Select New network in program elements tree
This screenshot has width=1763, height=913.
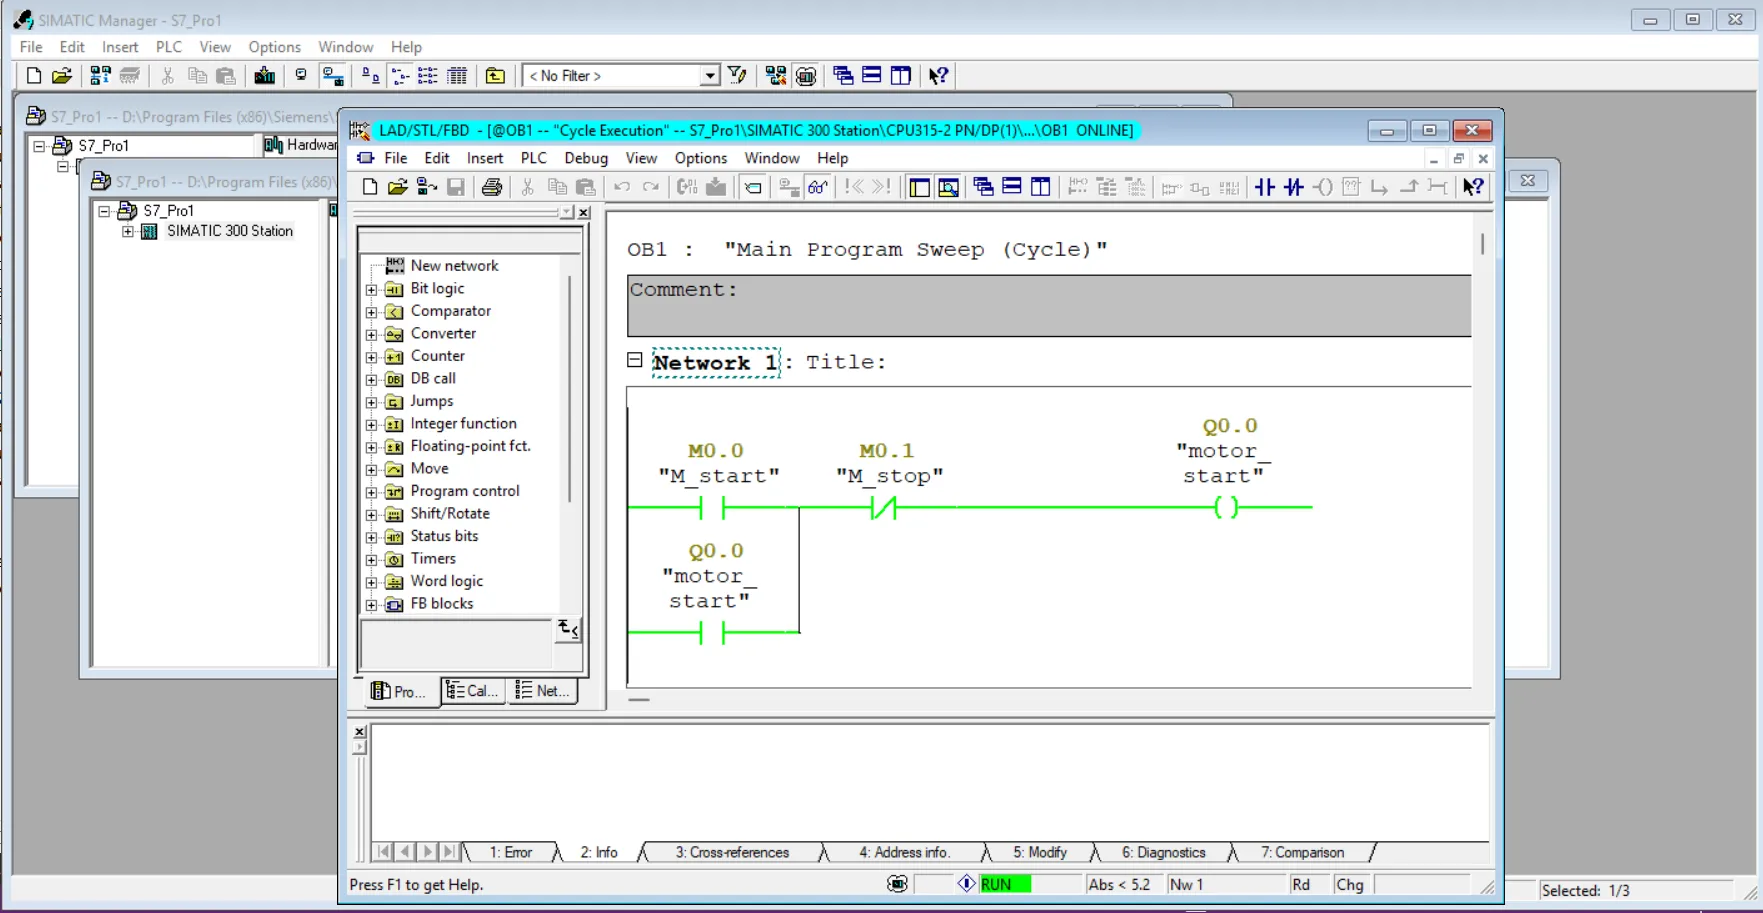coord(454,265)
